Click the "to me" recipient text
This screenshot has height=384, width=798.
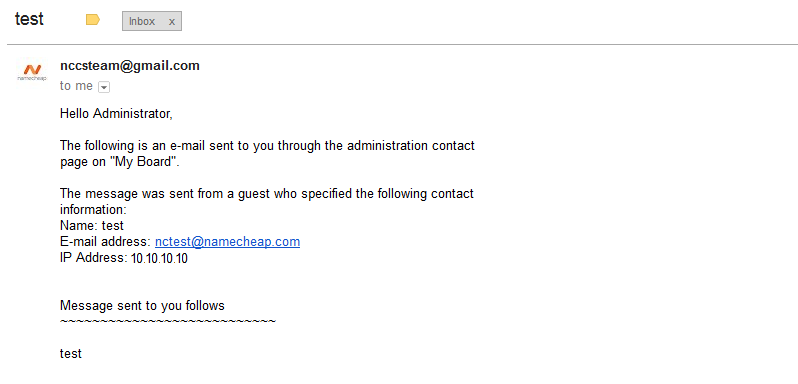click(76, 86)
